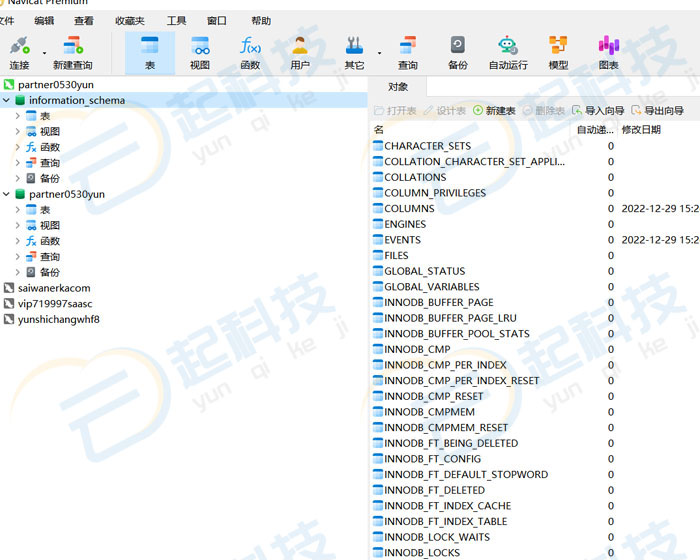Image resolution: width=700 pixels, height=560 pixels.
Task: Click the 导入向导 (Import Wizard) button
Action: pos(598,110)
